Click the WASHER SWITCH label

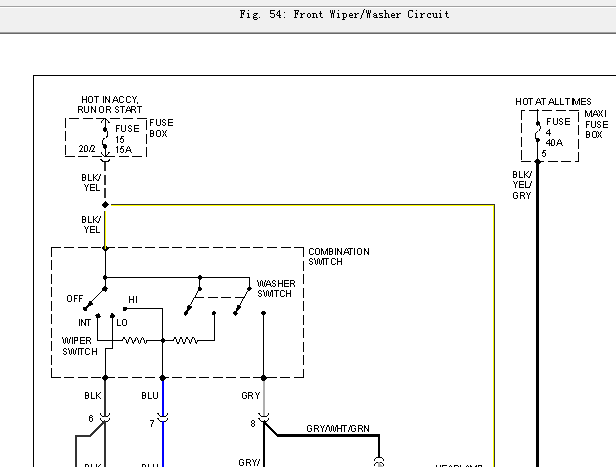click(275, 289)
